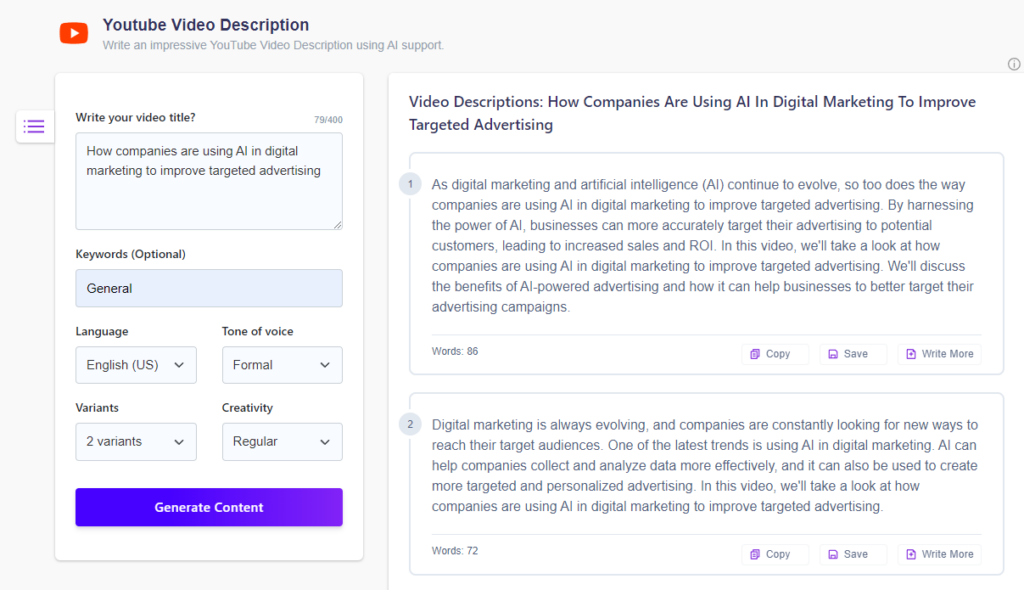Save description 2 with 72 words
This screenshot has height=590, width=1024.
(852, 554)
